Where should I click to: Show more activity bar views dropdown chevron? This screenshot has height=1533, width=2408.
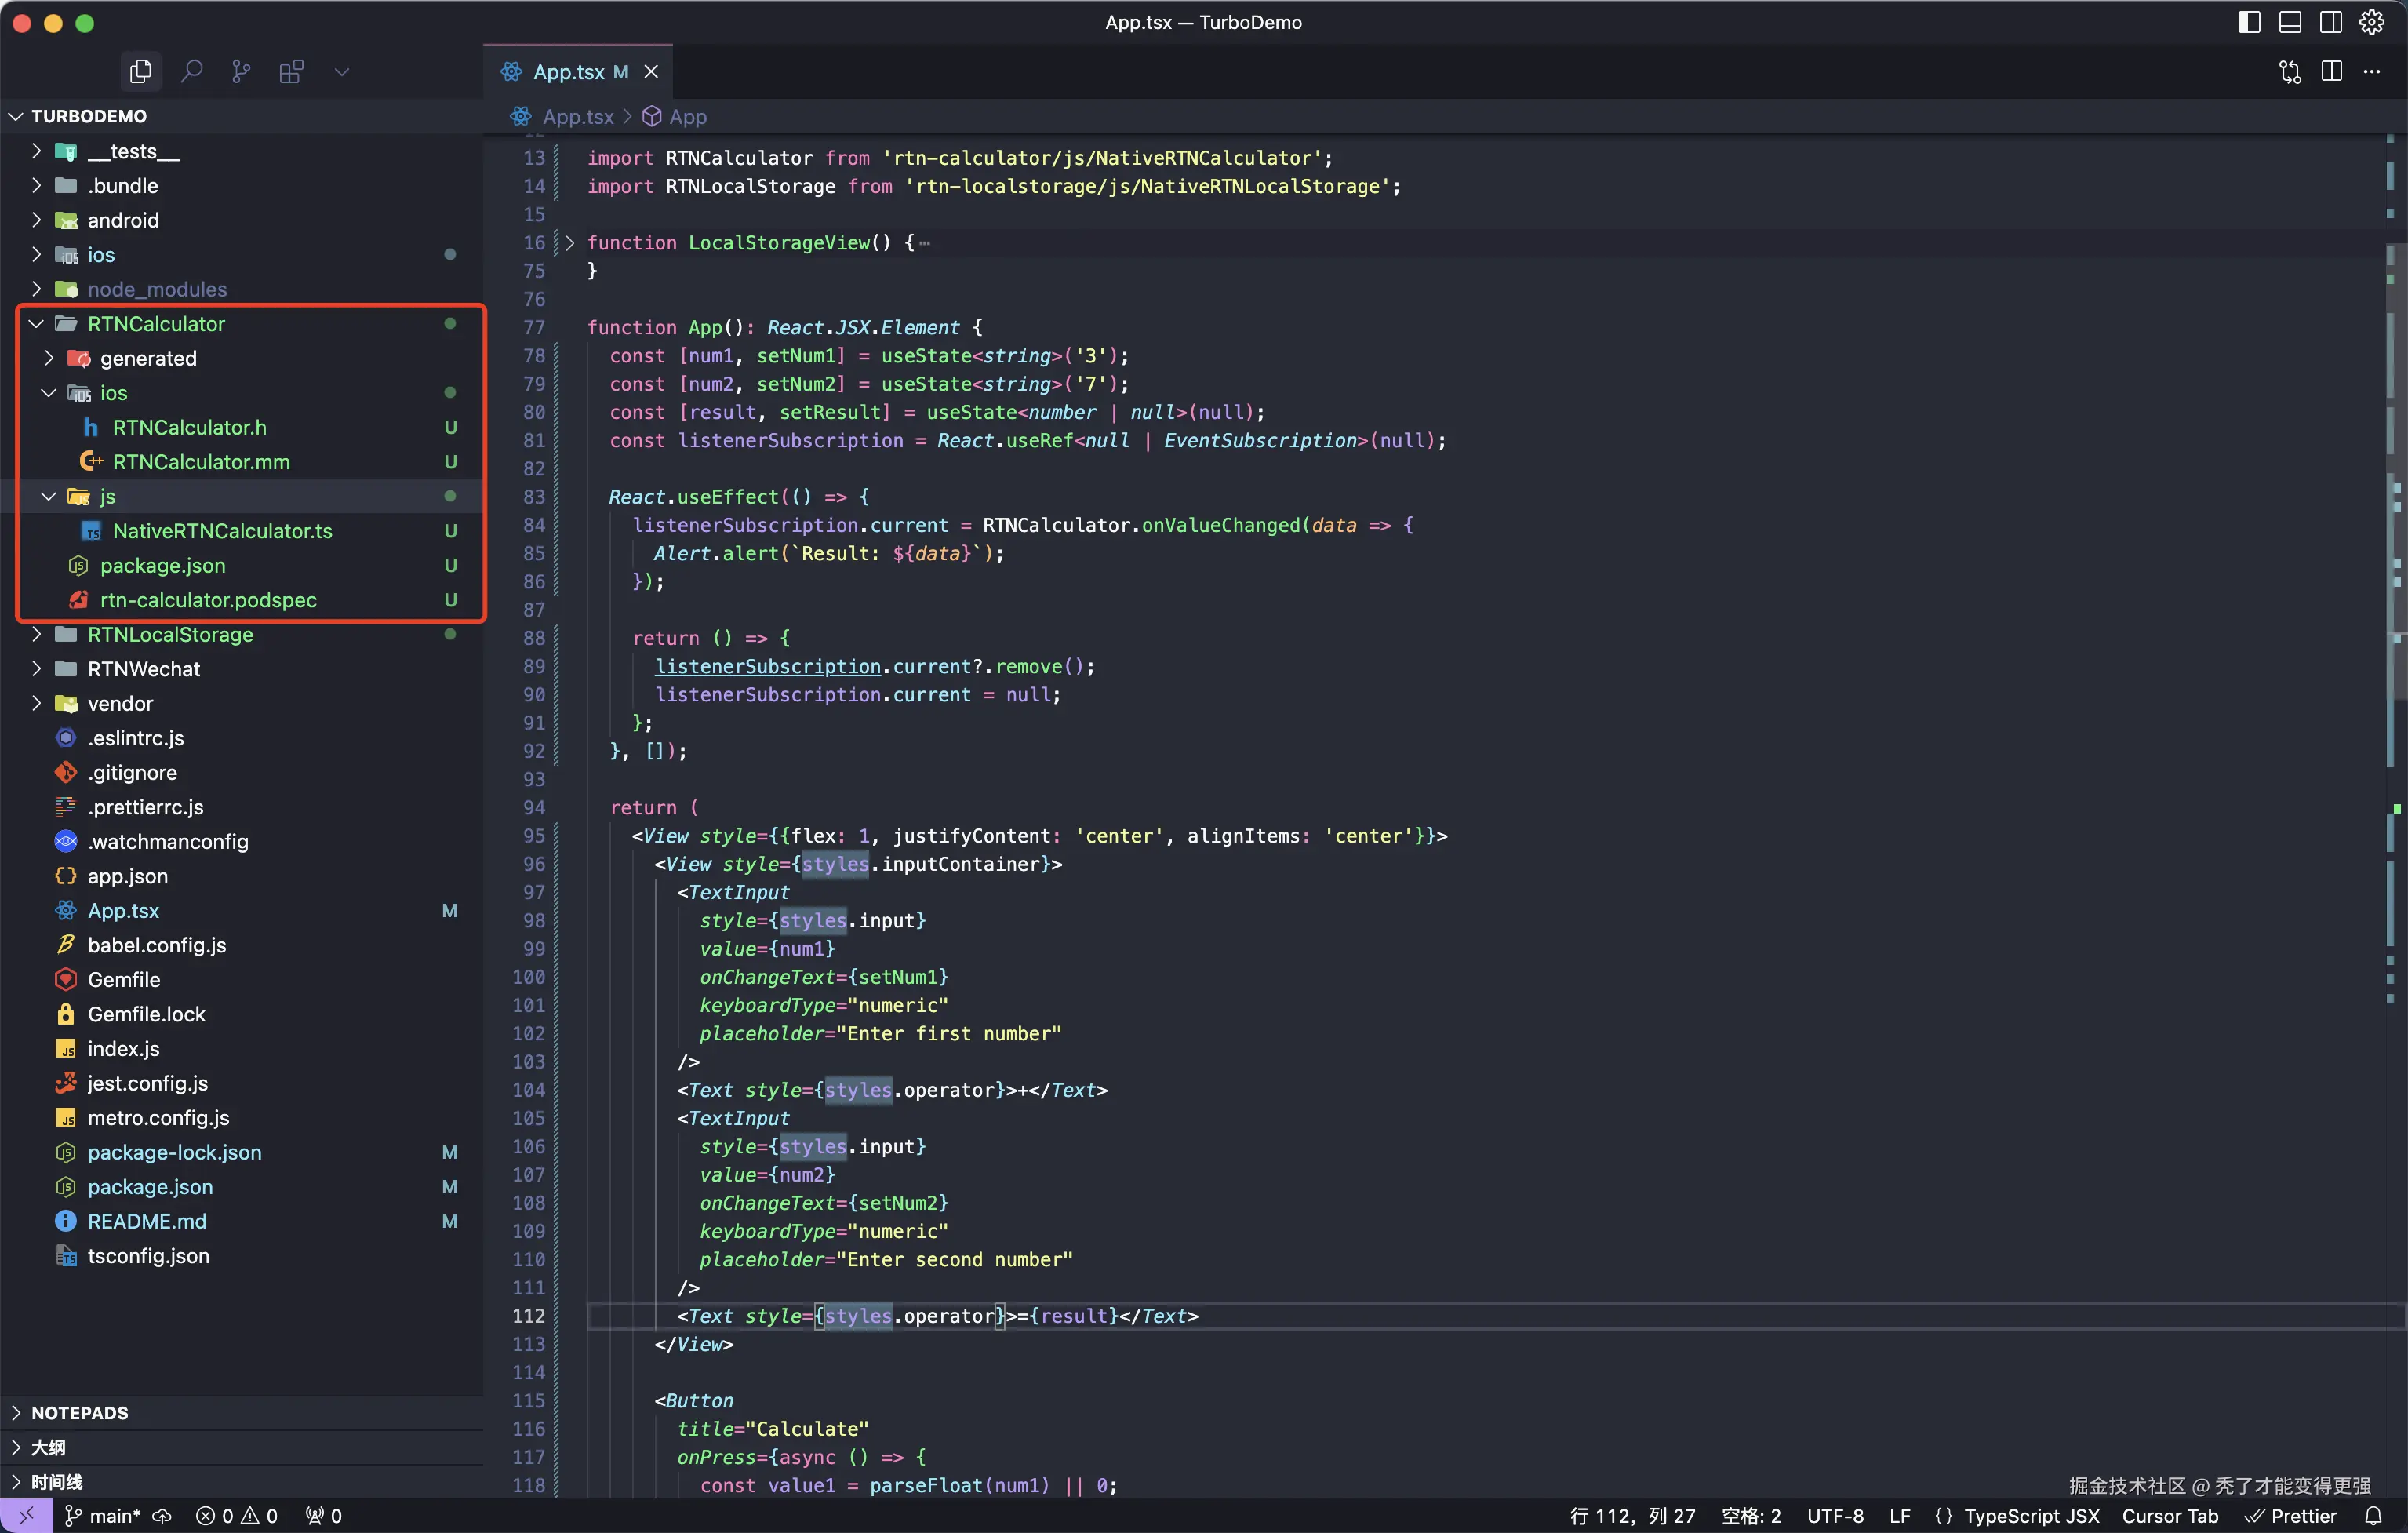(341, 71)
